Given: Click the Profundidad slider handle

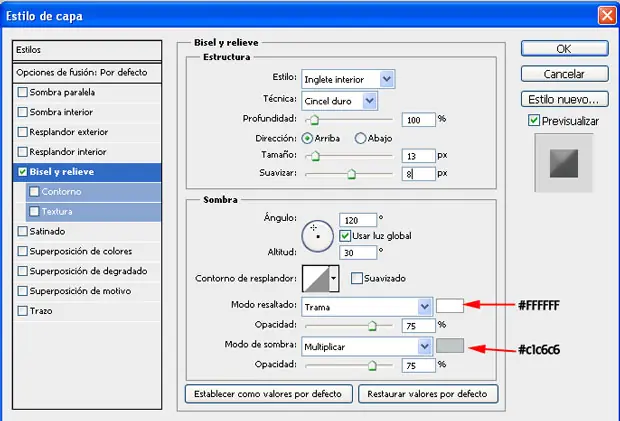Looking at the screenshot, I should [314, 120].
